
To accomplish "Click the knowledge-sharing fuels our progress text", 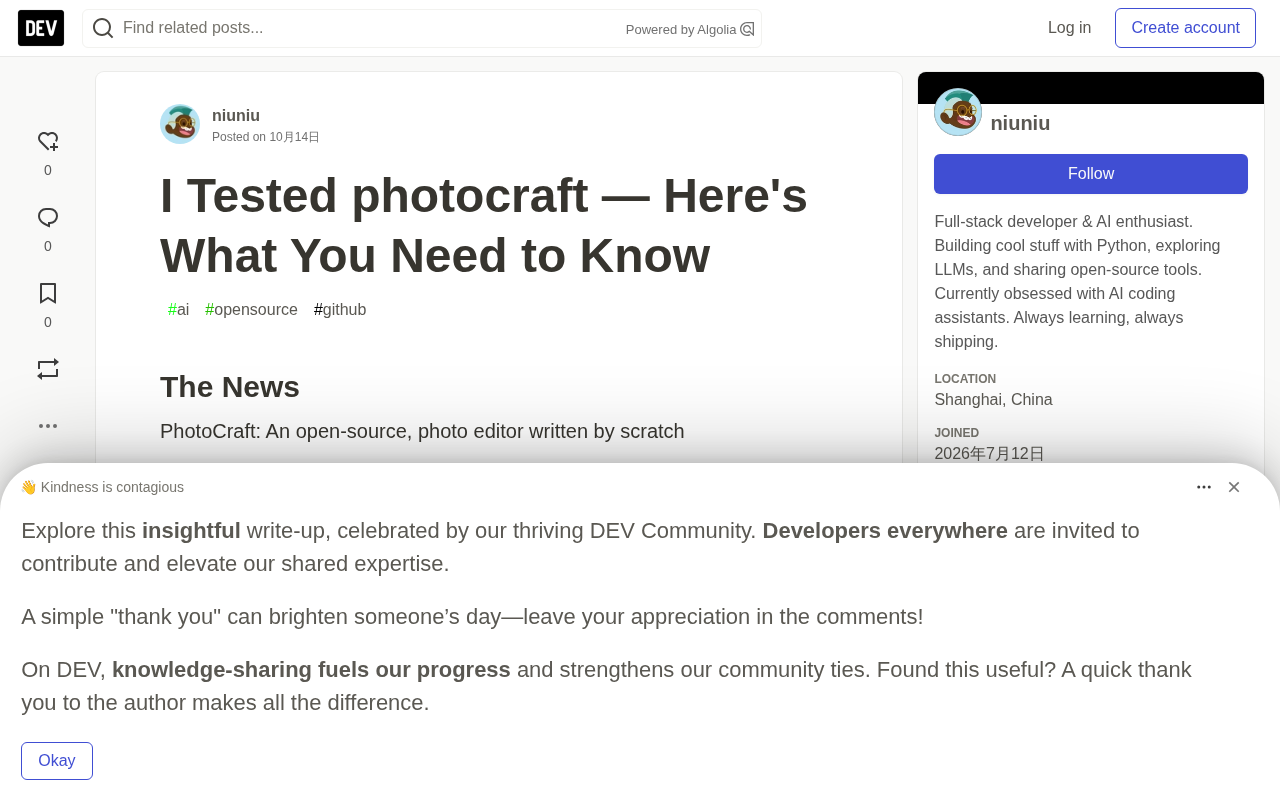I will point(311,670).
